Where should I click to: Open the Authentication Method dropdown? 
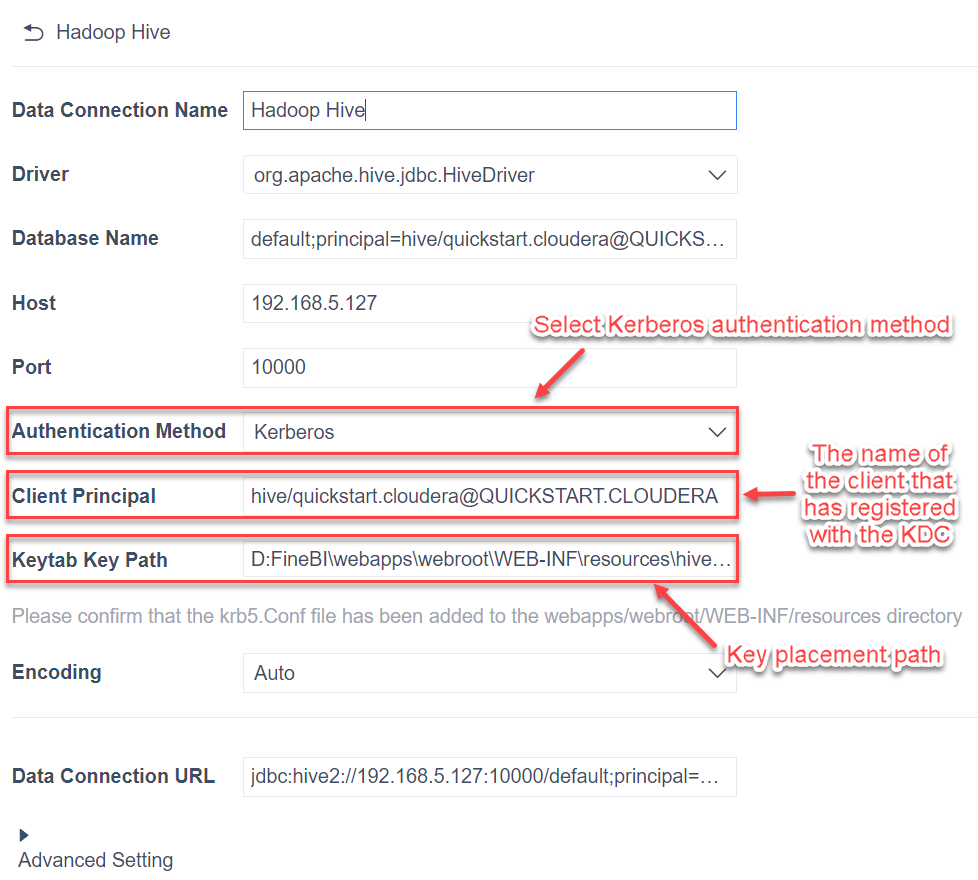click(x=490, y=431)
